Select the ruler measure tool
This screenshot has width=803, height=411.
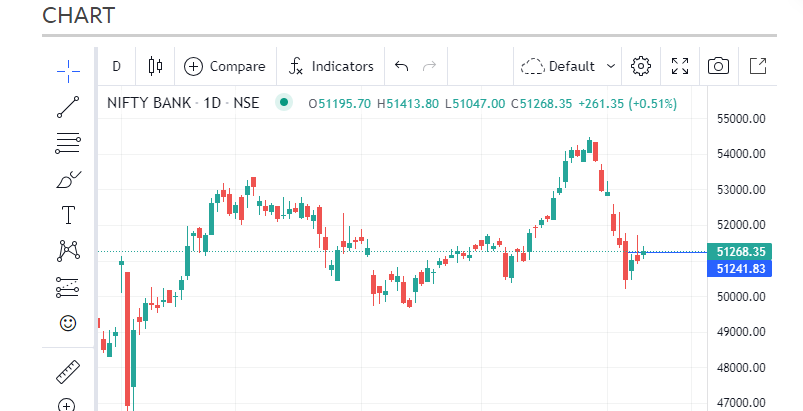[68, 372]
